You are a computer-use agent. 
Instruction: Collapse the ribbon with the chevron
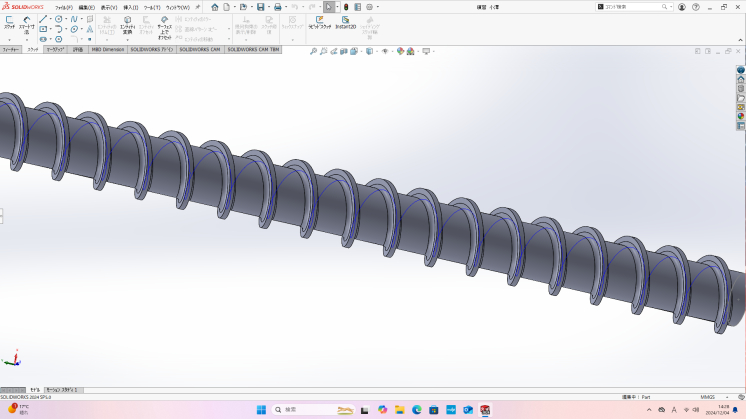coord(740,40)
